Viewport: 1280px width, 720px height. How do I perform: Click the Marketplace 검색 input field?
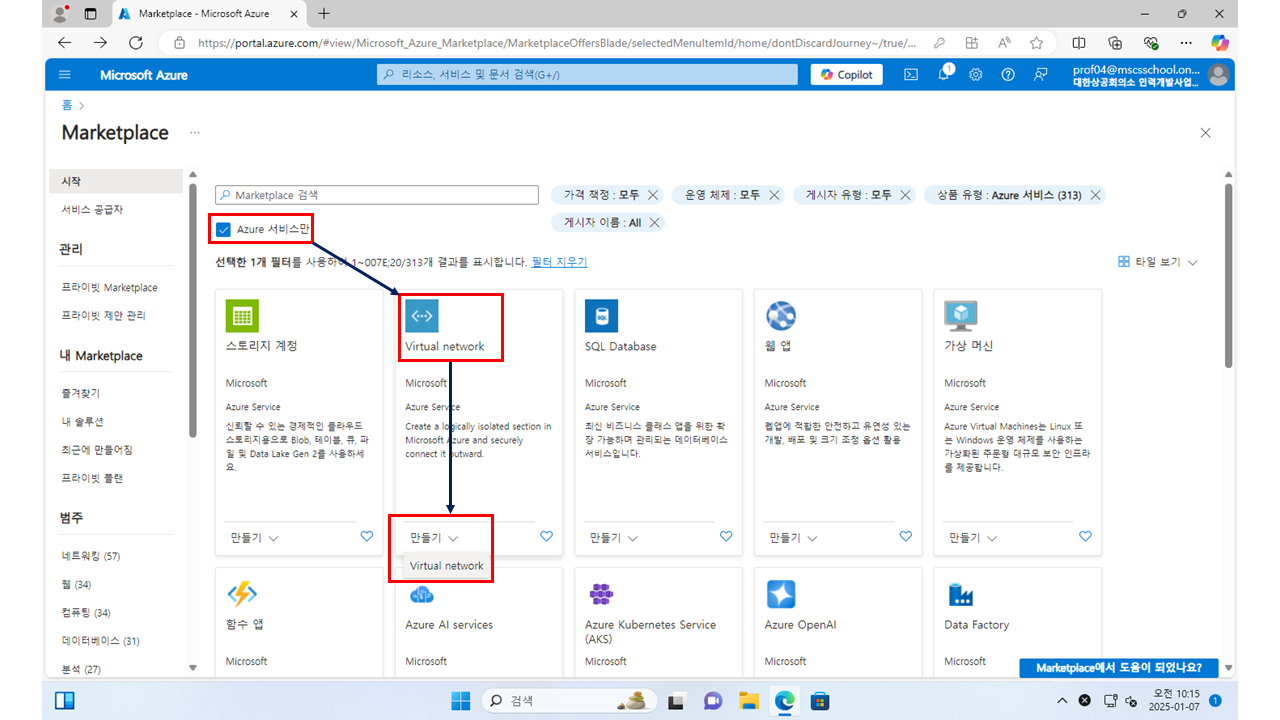tap(376, 195)
